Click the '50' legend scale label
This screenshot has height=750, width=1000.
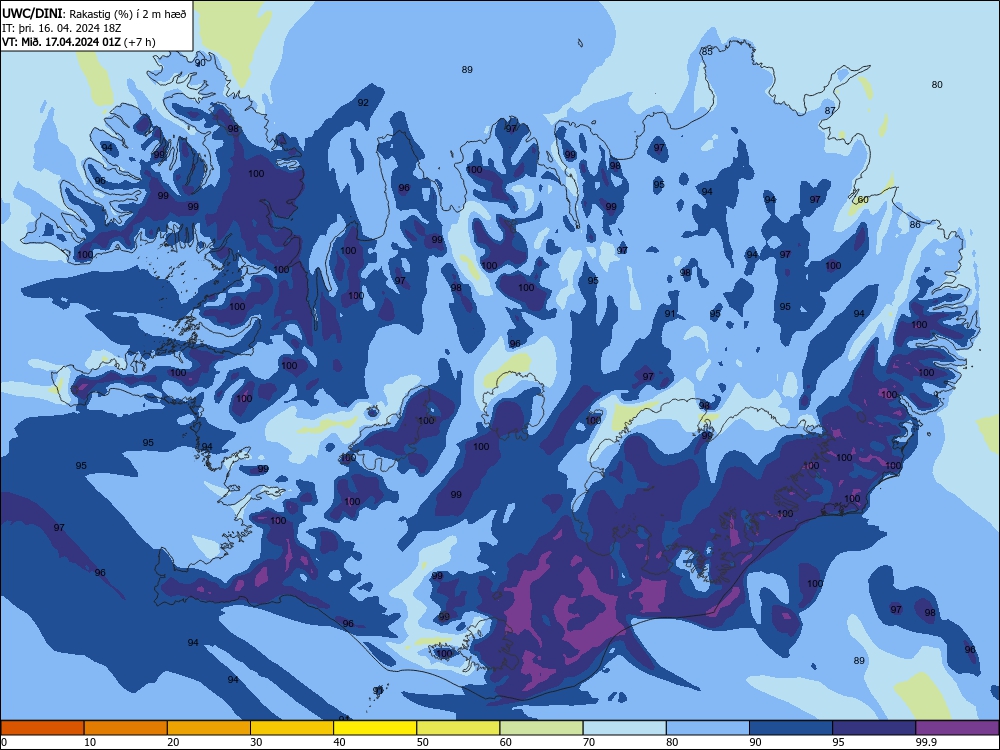[x=423, y=742]
